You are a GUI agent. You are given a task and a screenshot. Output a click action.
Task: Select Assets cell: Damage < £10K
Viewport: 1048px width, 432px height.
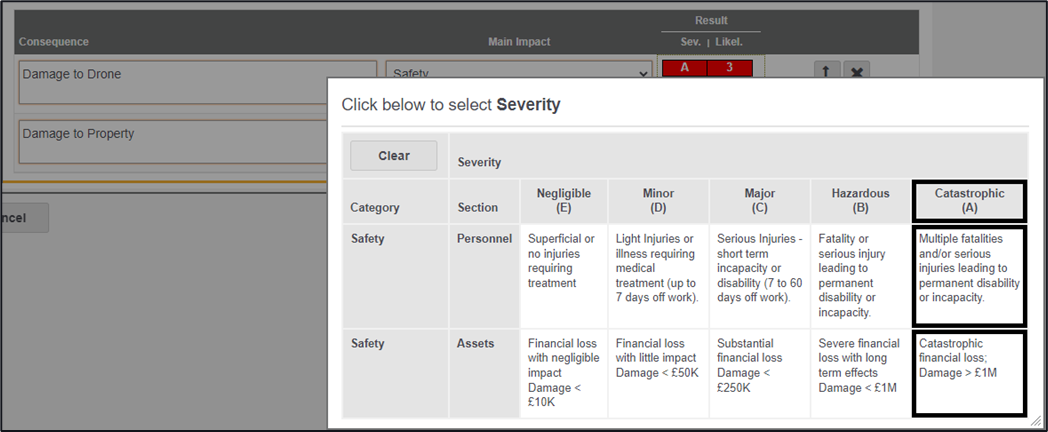pyautogui.click(x=563, y=373)
